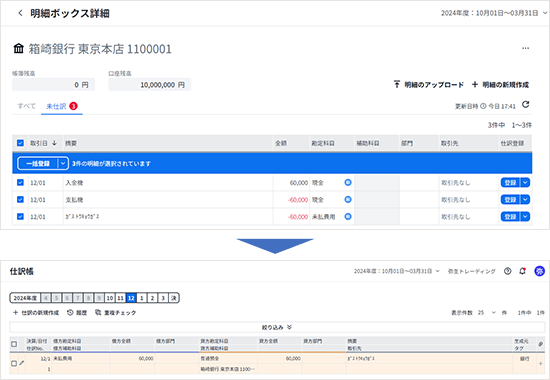The height and width of the screenshot is (380, 550).
Task: Click the refresh icon next to 更新日時
Action: coord(525,105)
